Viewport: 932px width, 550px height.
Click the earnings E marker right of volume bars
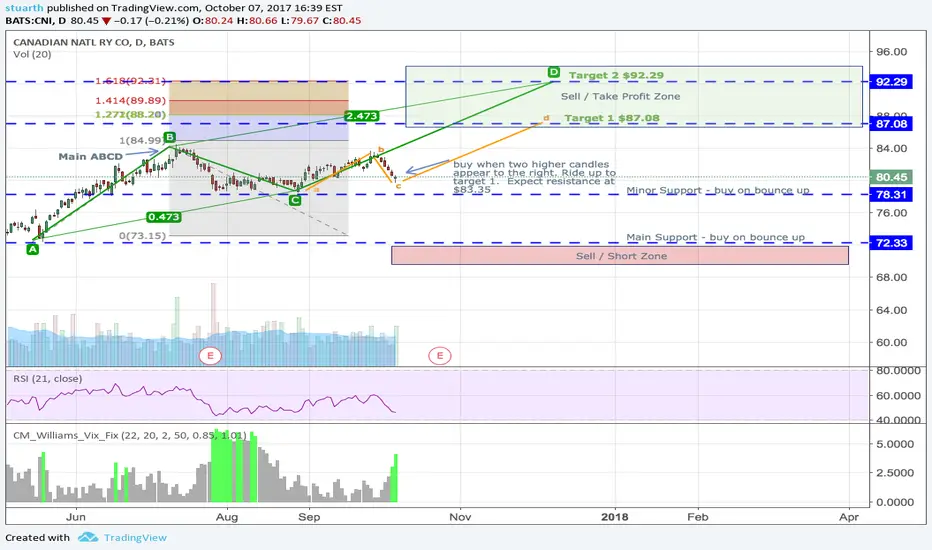tap(440, 356)
